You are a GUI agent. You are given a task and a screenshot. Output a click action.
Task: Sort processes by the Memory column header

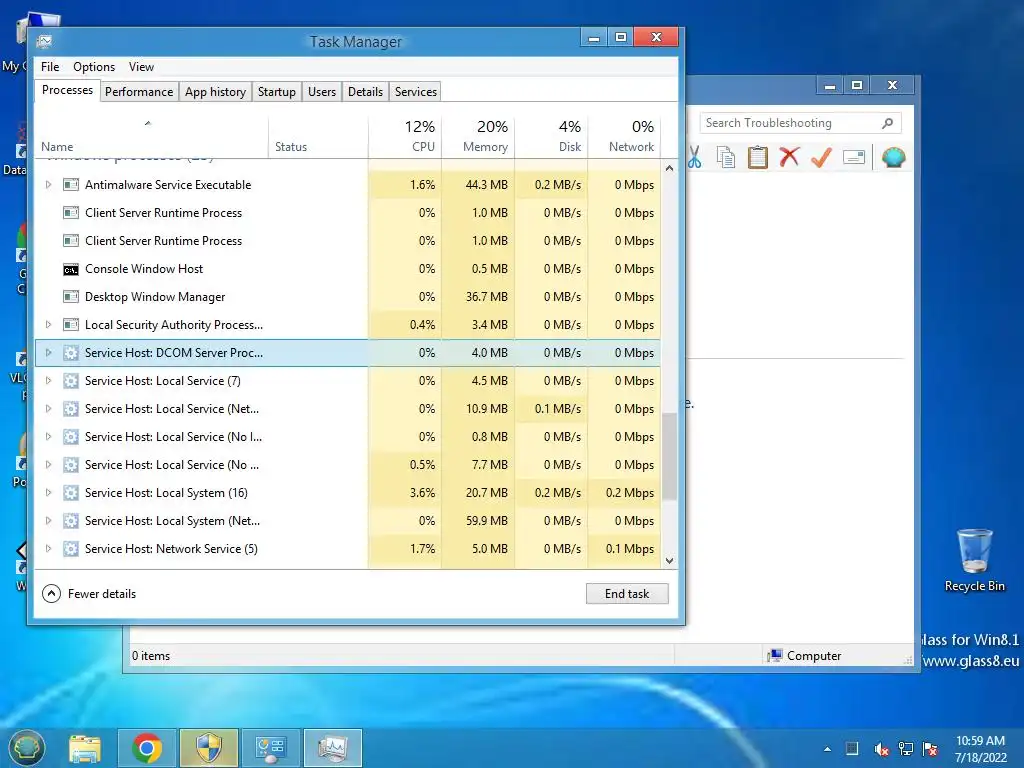[479, 136]
